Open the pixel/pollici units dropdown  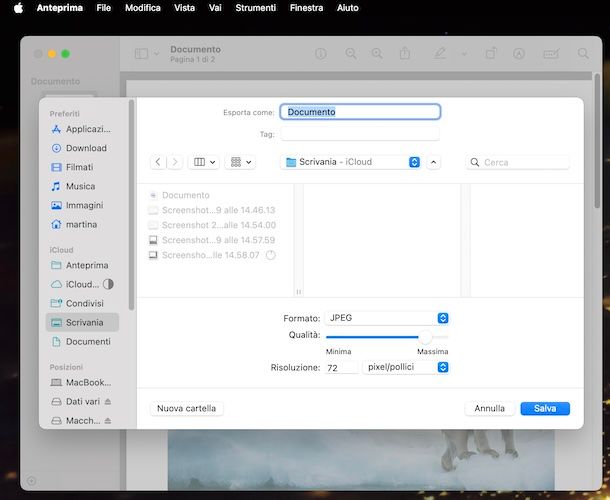405,367
